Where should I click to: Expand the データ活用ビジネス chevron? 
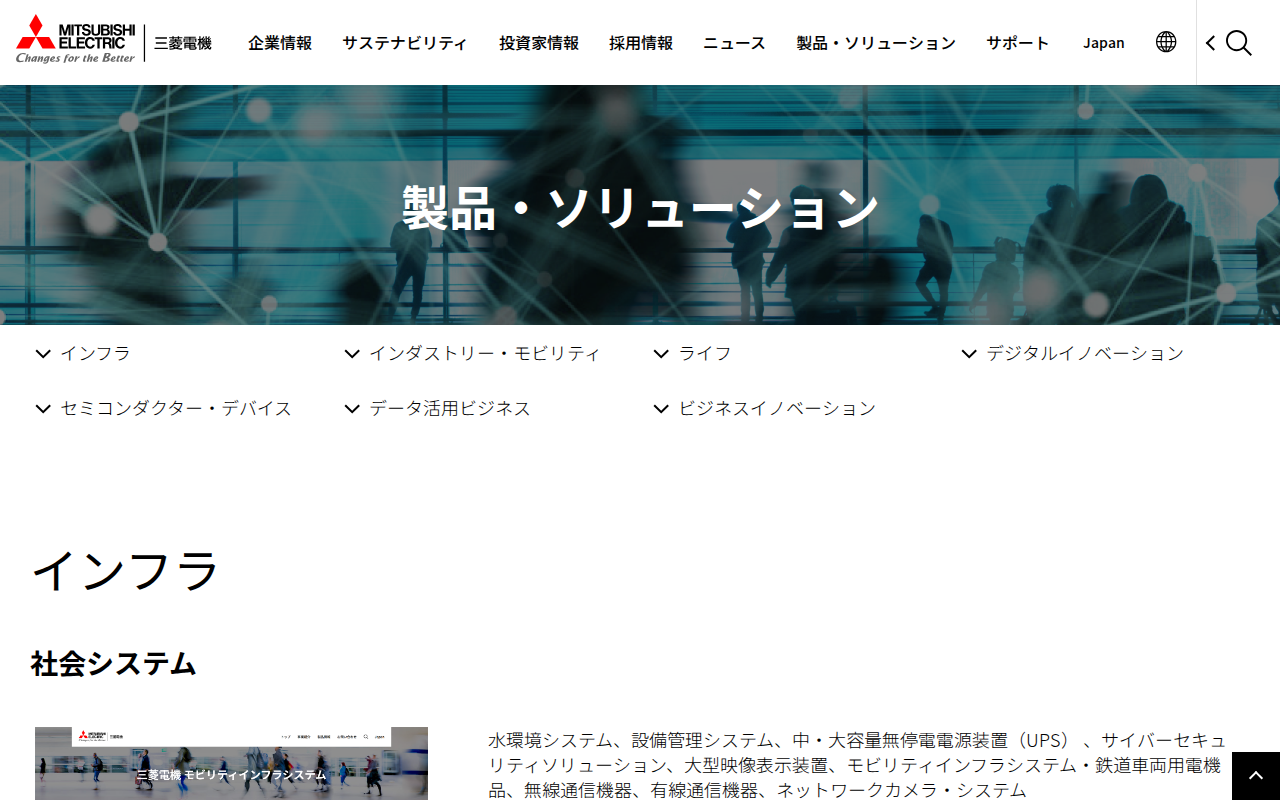(x=351, y=408)
